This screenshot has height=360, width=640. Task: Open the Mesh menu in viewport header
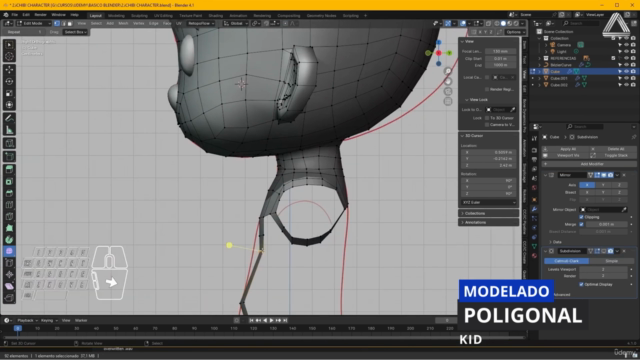pyautogui.click(x=123, y=23)
